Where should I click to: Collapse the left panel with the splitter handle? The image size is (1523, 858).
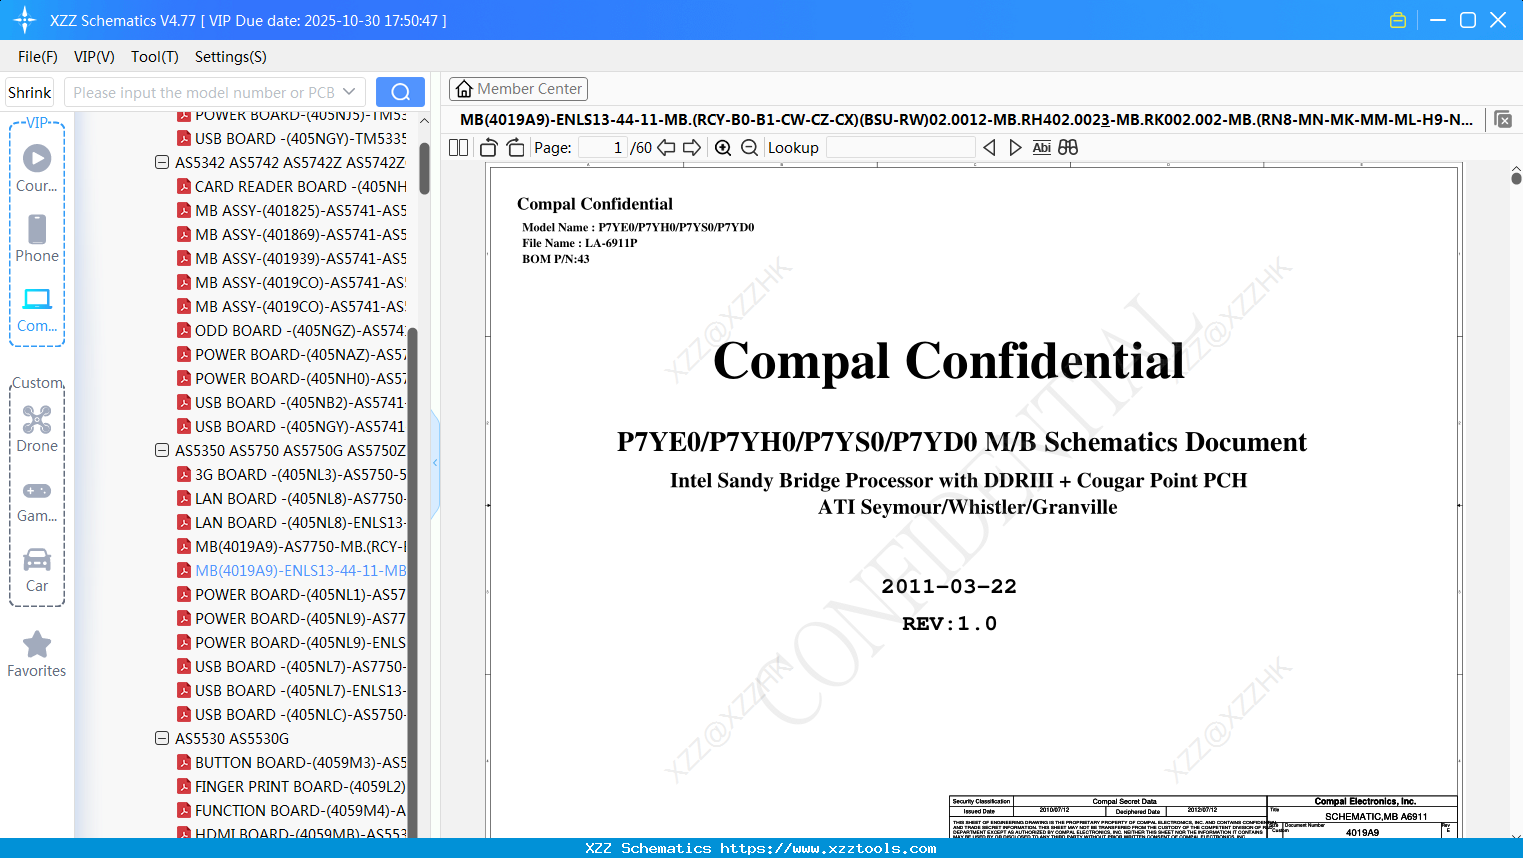tap(435, 463)
